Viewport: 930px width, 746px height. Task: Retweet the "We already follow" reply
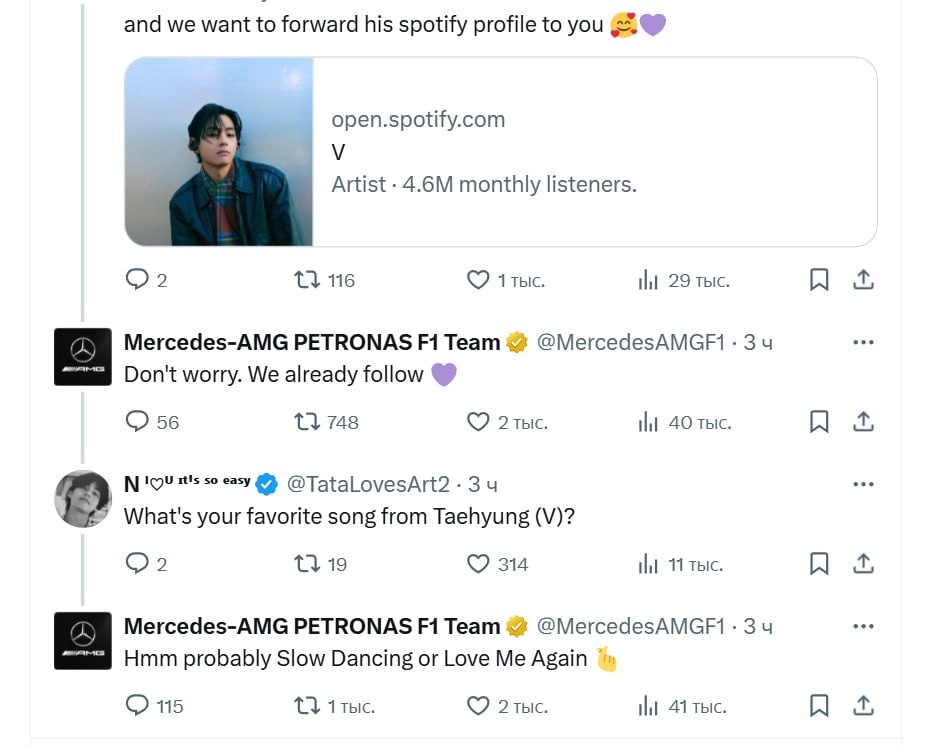[307, 422]
